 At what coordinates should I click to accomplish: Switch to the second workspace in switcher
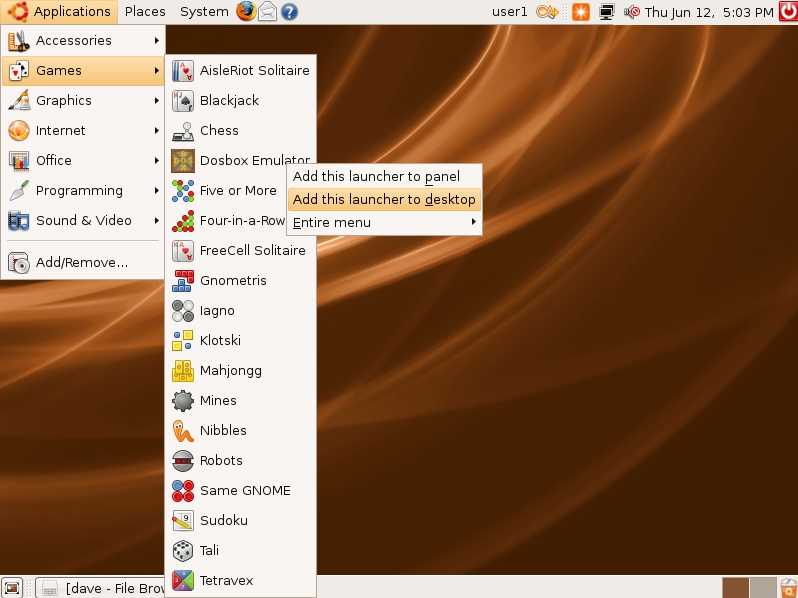coord(762,588)
